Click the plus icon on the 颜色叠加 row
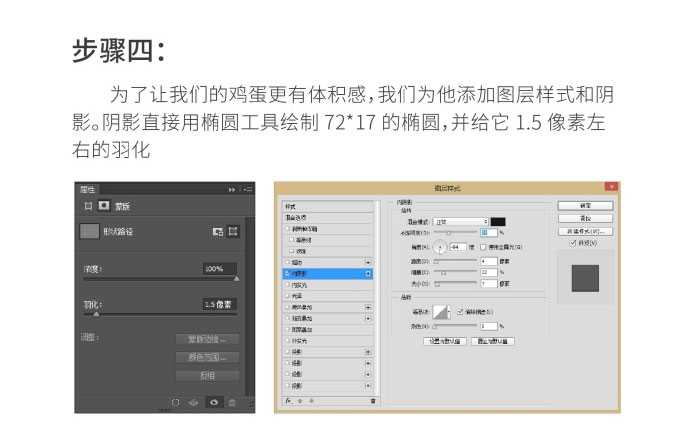690x444 pixels. (x=368, y=307)
